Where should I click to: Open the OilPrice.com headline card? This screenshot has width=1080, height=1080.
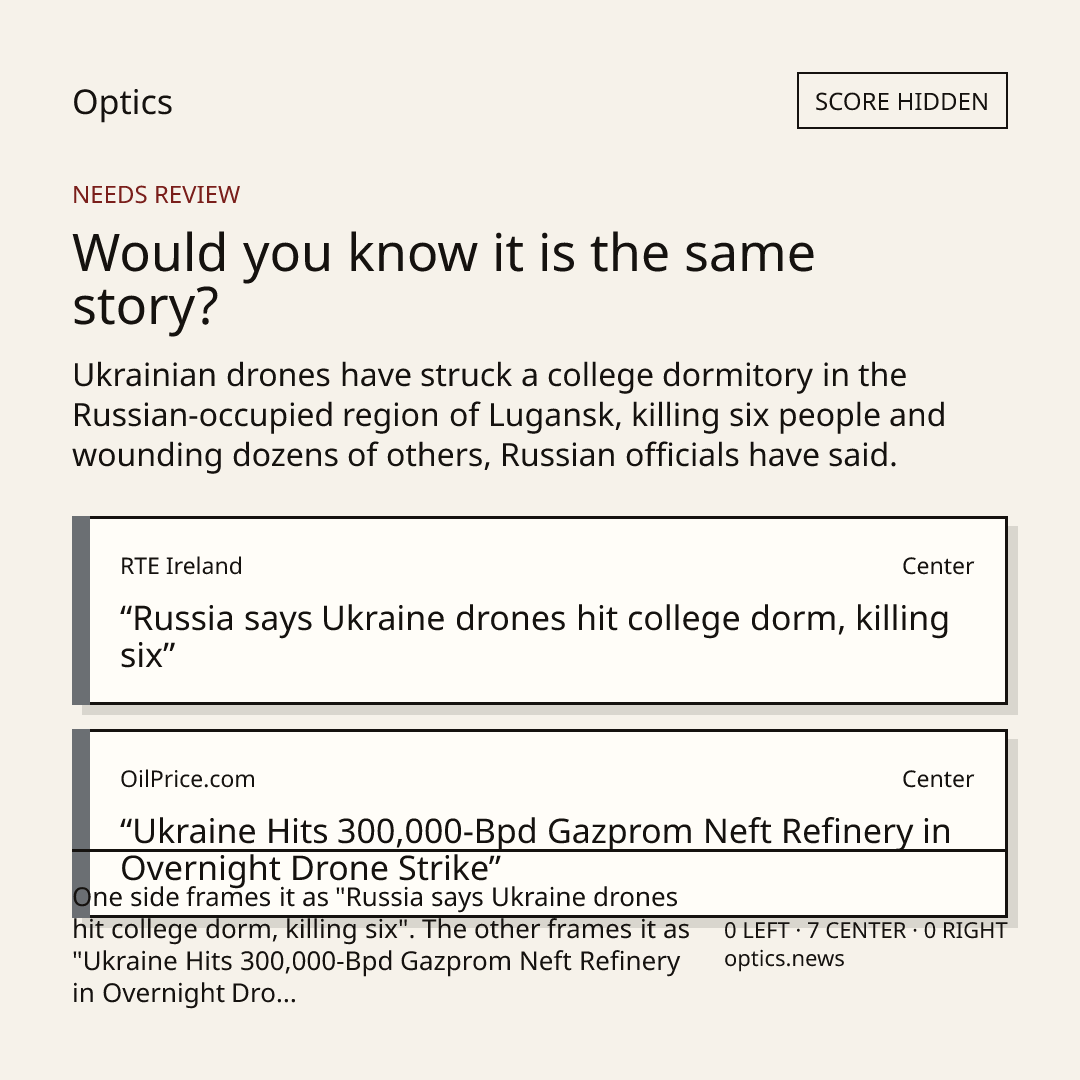click(540, 823)
